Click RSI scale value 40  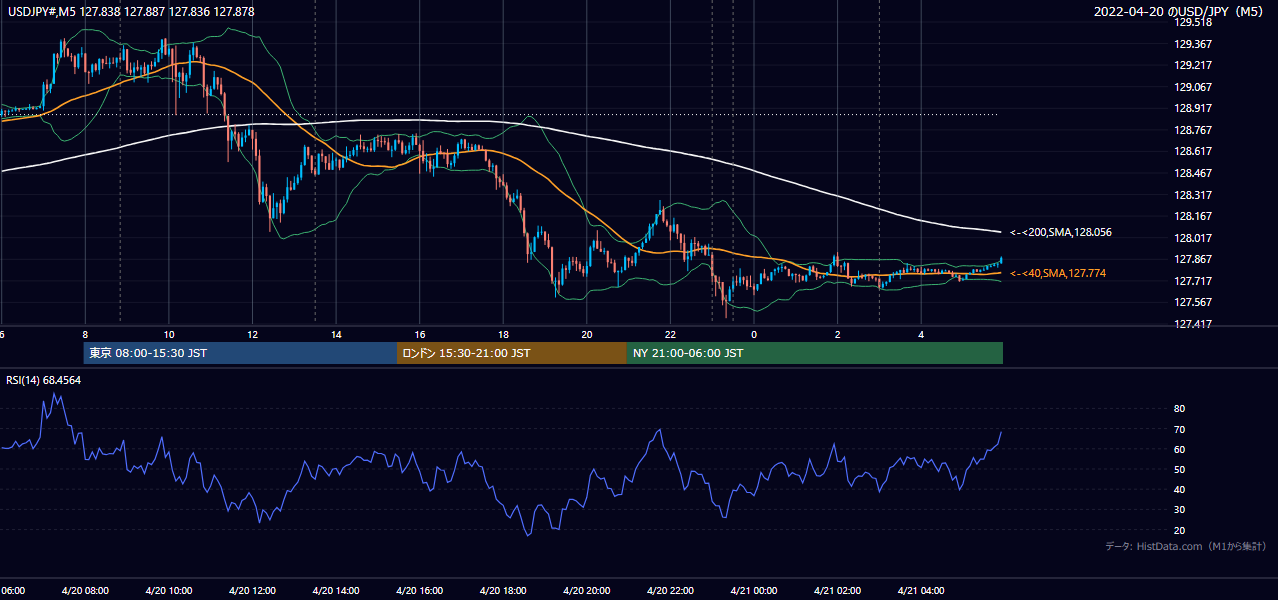pos(1179,489)
